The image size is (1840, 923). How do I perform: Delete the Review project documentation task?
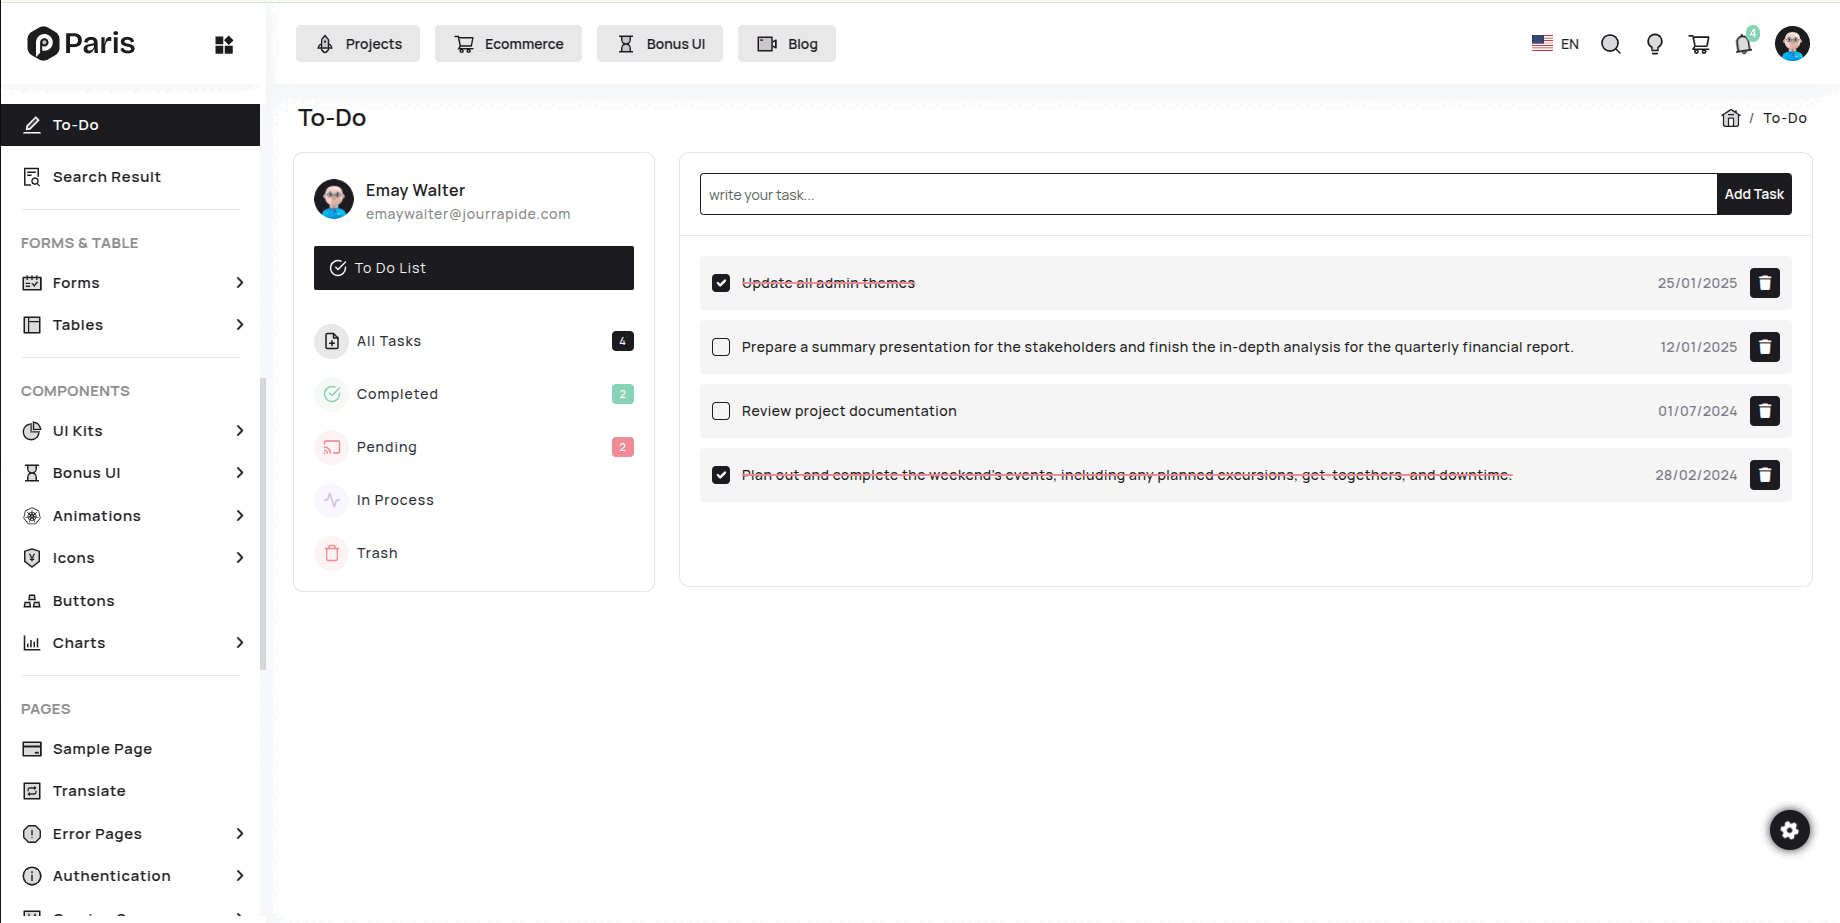click(x=1764, y=411)
